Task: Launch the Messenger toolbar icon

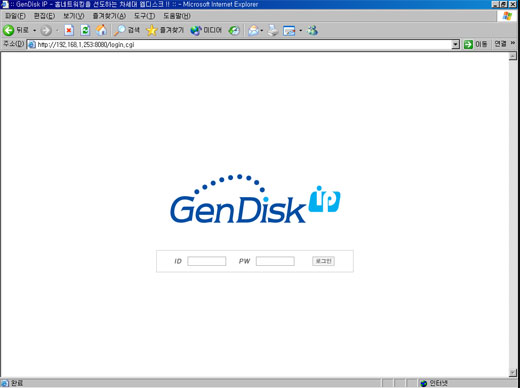Action: tap(313, 30)
